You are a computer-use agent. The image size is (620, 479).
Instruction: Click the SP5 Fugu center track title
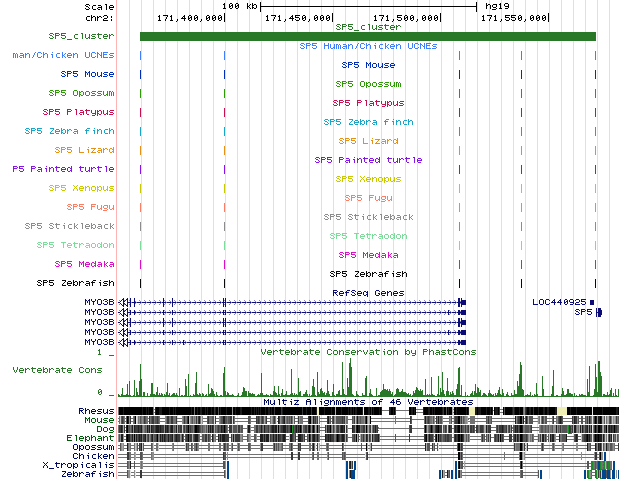[367, 198]
